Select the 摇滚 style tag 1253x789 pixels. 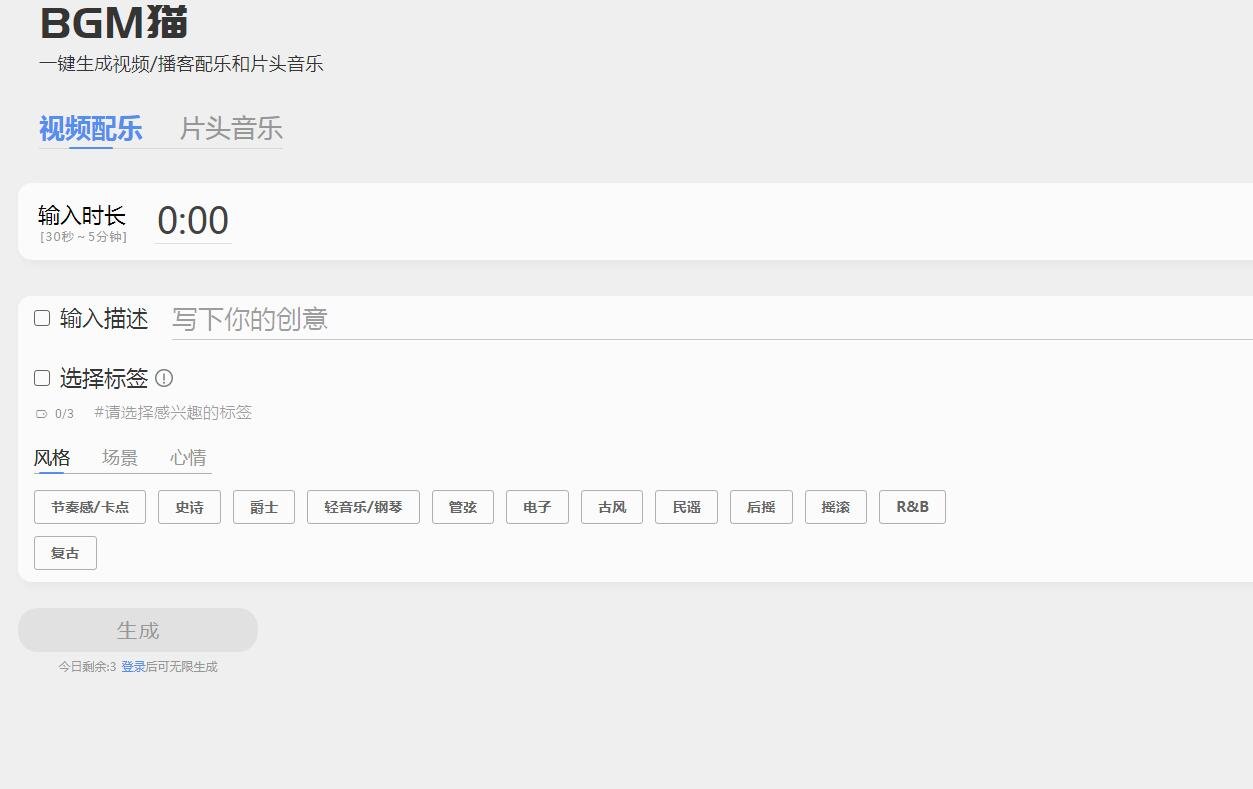pos(836,507)
